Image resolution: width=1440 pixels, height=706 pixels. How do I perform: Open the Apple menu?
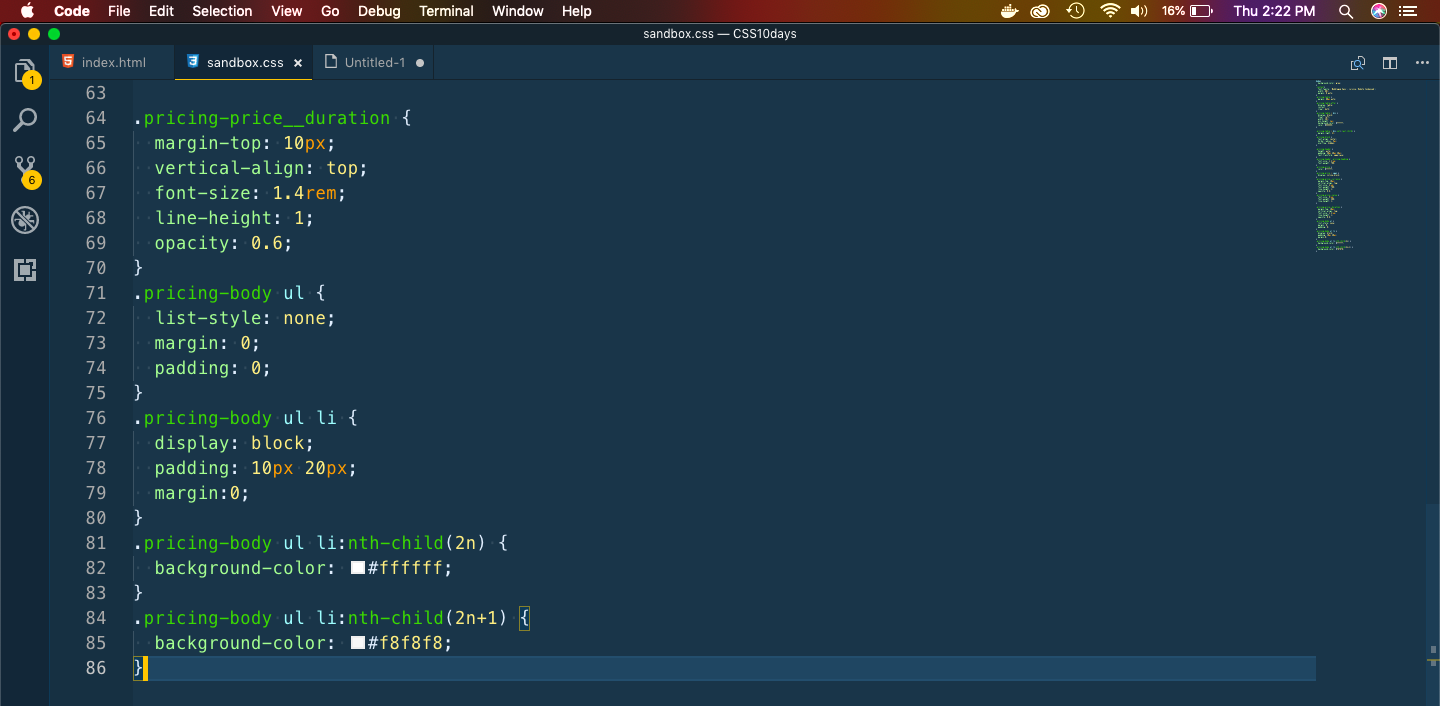coord(26,11)
